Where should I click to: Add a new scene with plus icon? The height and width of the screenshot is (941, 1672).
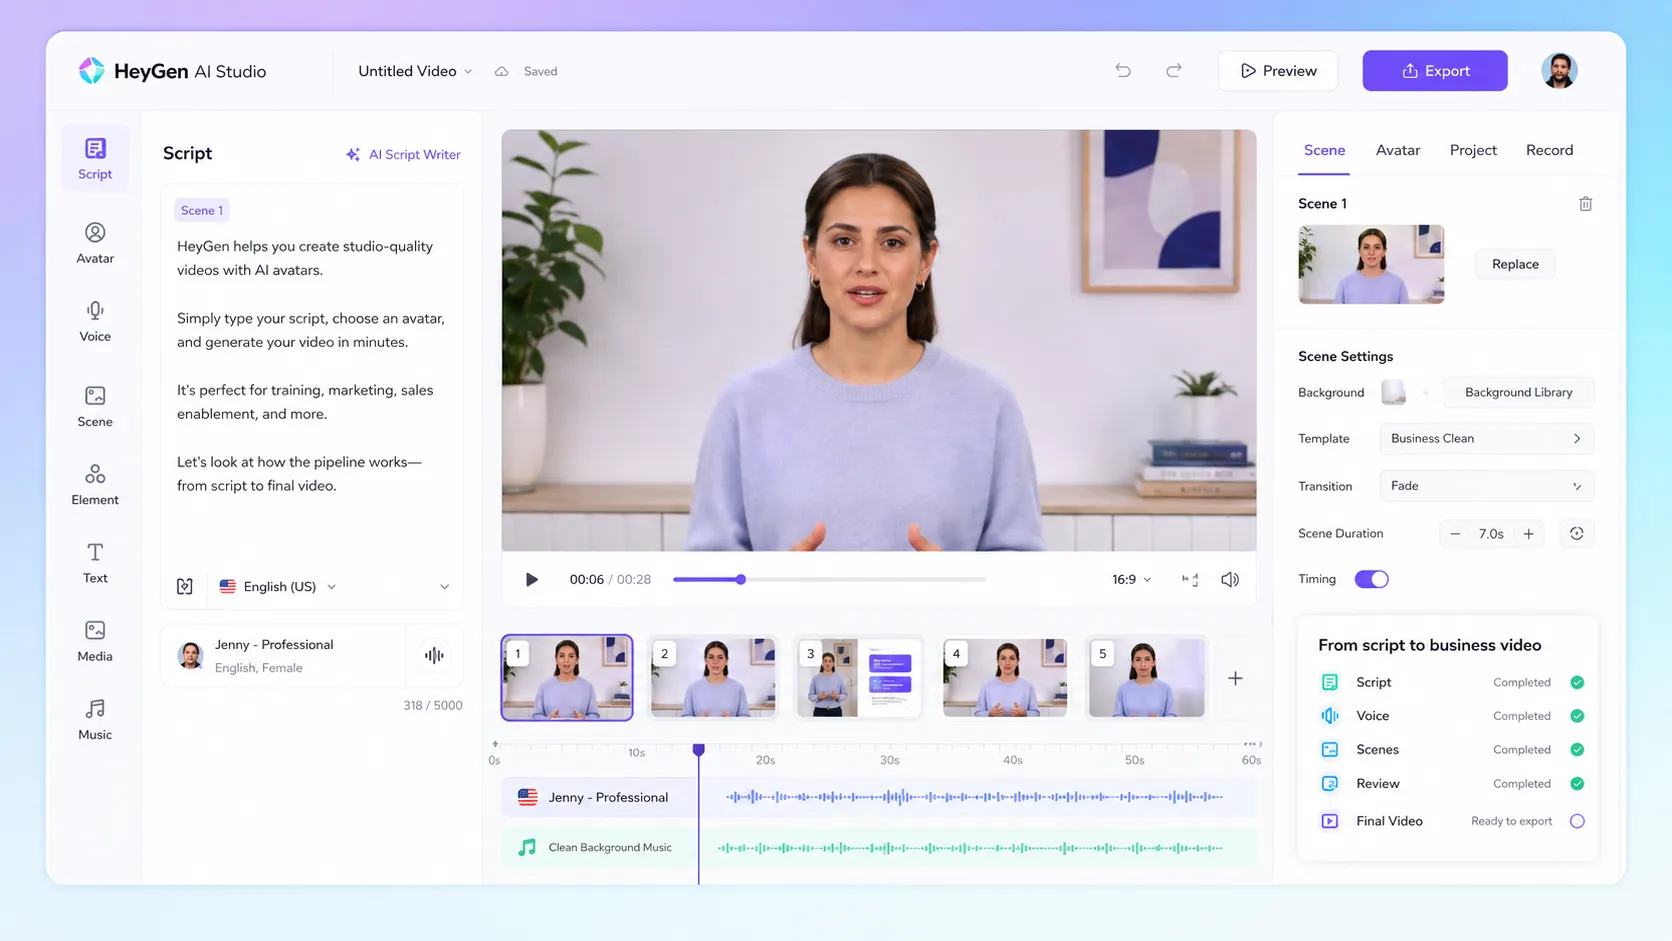tap(1235, 678)
